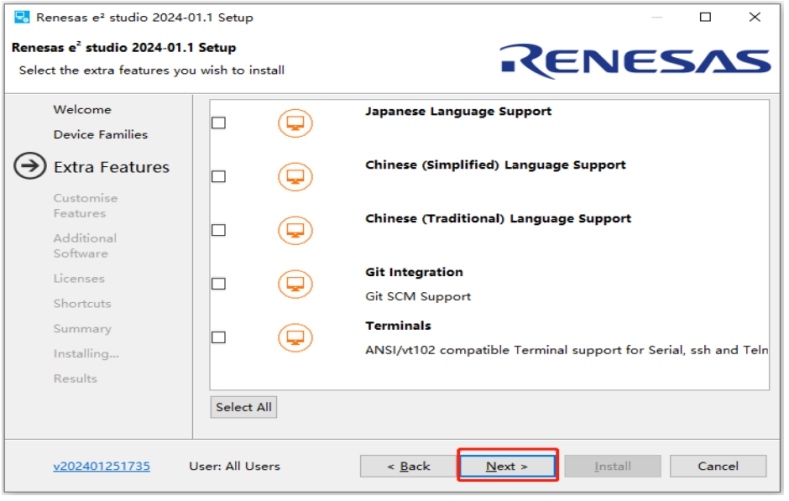Screen dimensions: 789x501
Task: Tick the Chinese (Traditional) Language Support checkbox
Action: coord(219,230)
